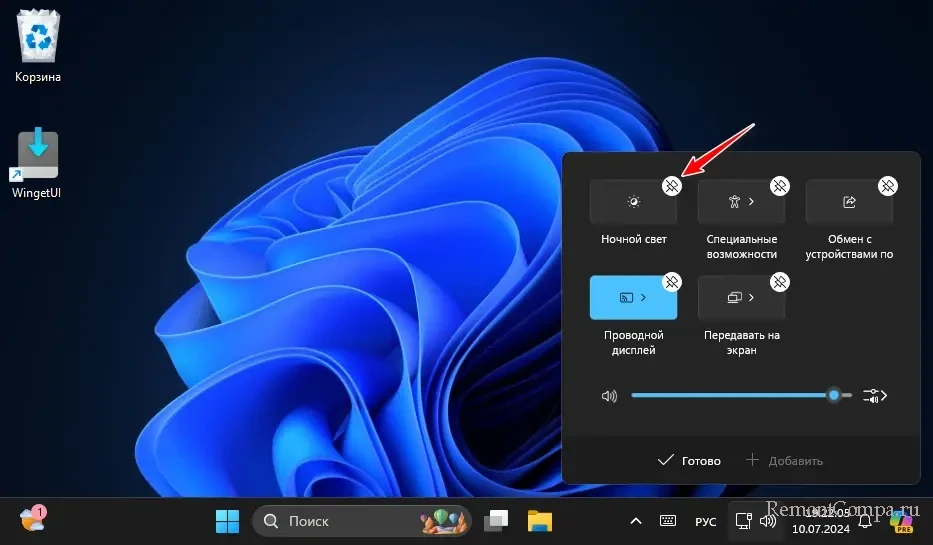This screenshot has height=545, width=933.
Task: Unpin the Передавать на экран tile
Action: [780, 282]
